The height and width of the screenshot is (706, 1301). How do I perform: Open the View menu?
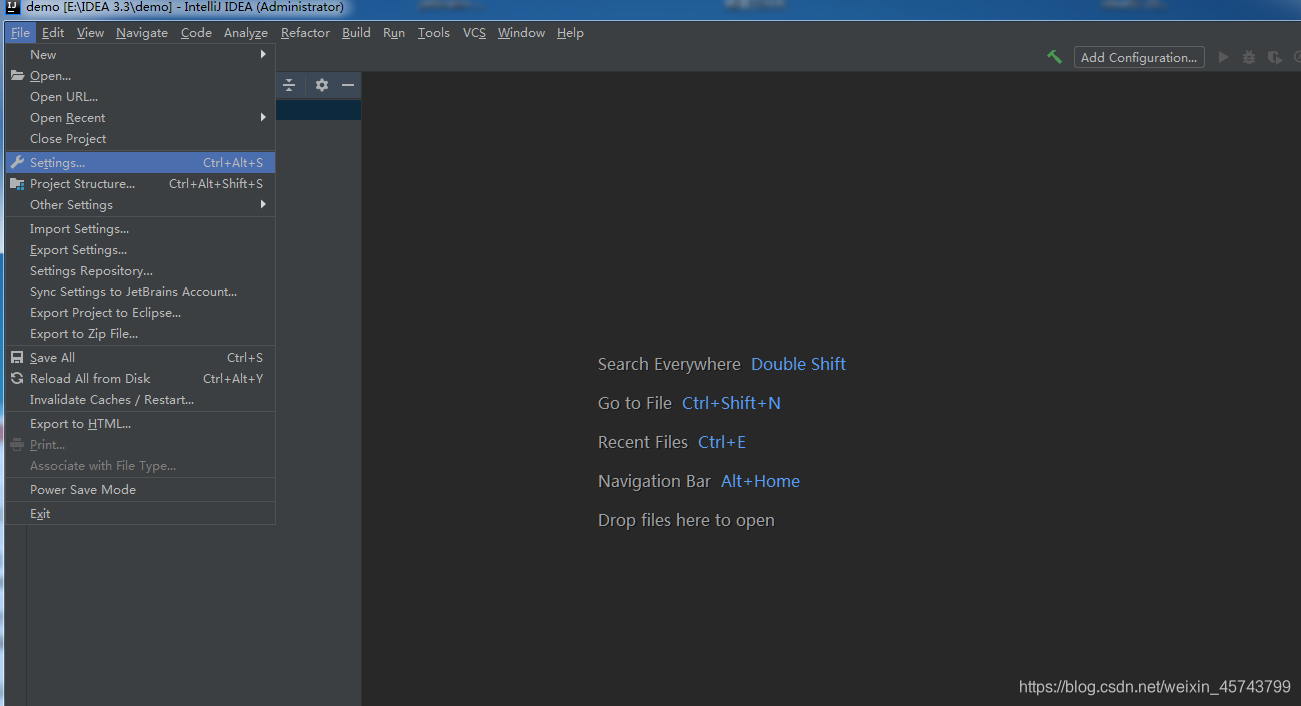(x=90, y=33)
